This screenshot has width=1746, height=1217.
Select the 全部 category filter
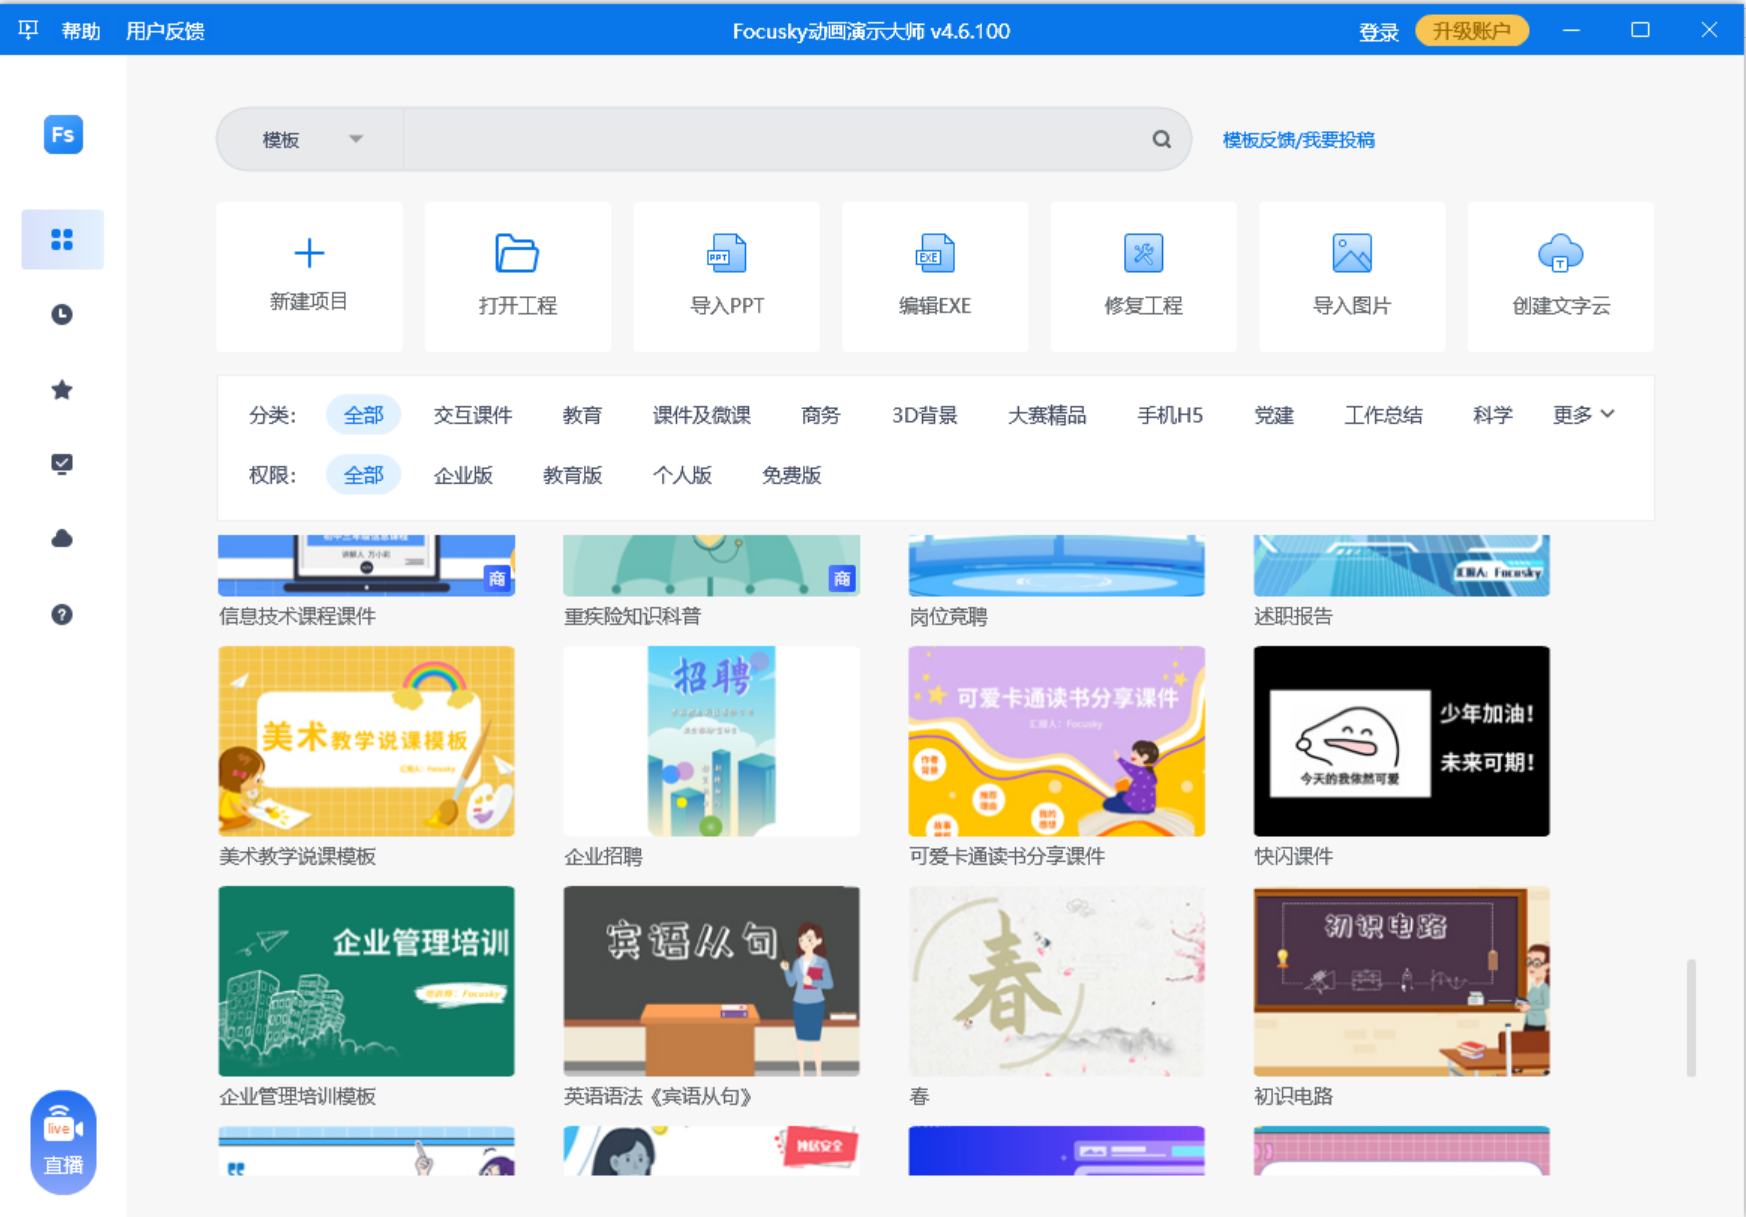(x=363, y=415)
